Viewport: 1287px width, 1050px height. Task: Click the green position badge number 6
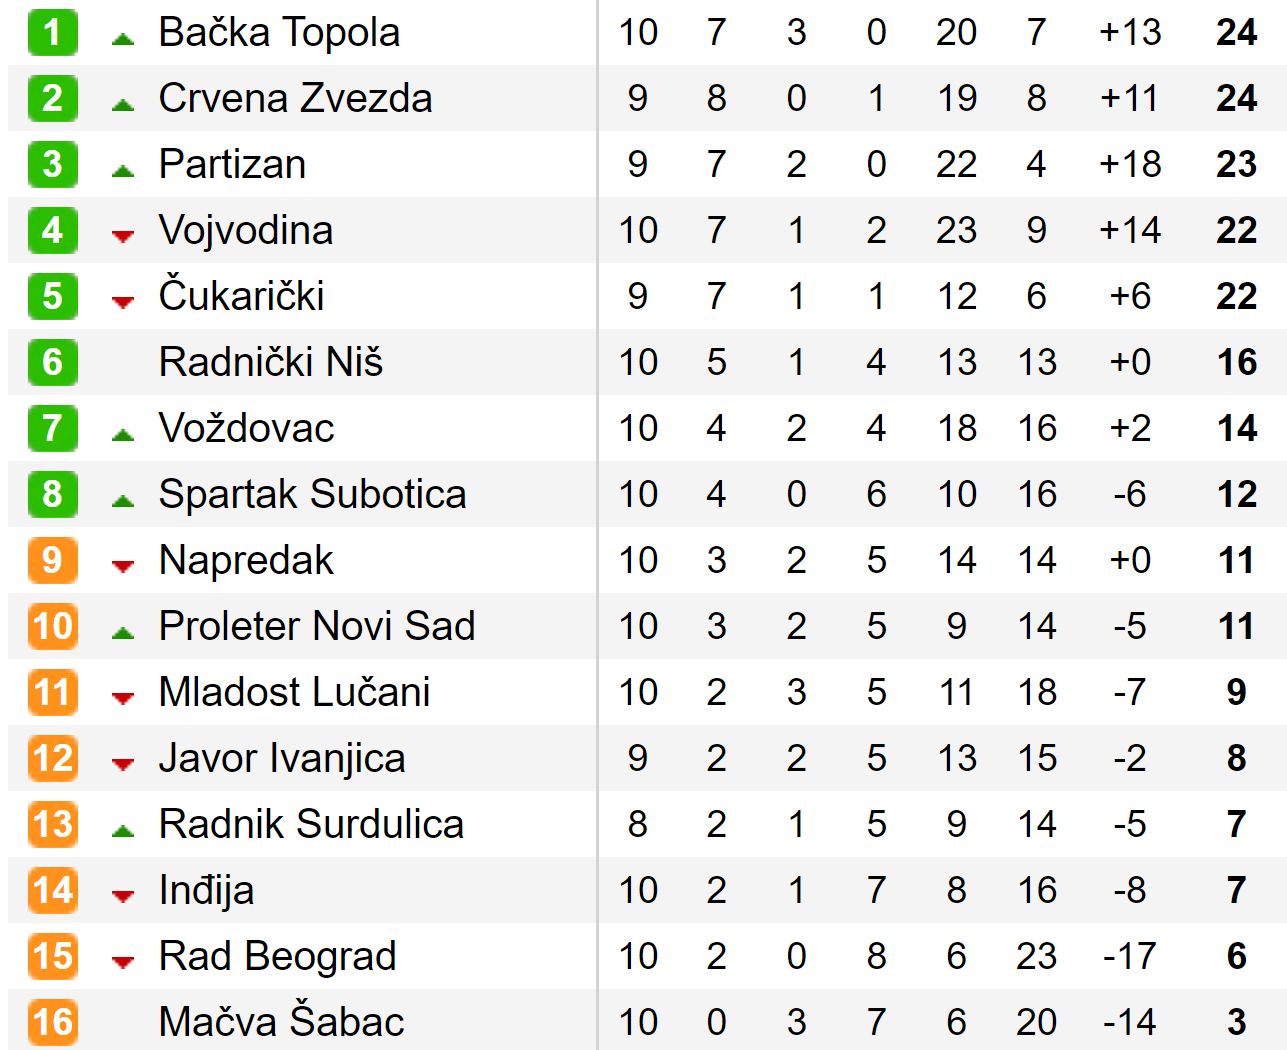tap(53, 362)
